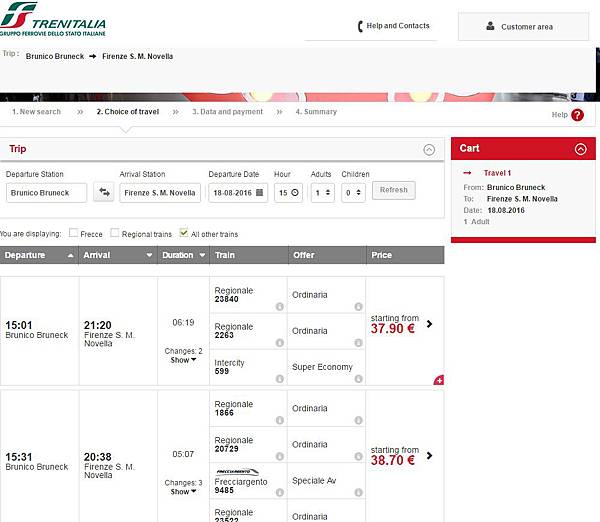Open Ordinaria offer info for Regionale 2263
Screen dimensions: 600x522
tap(359, 343)
